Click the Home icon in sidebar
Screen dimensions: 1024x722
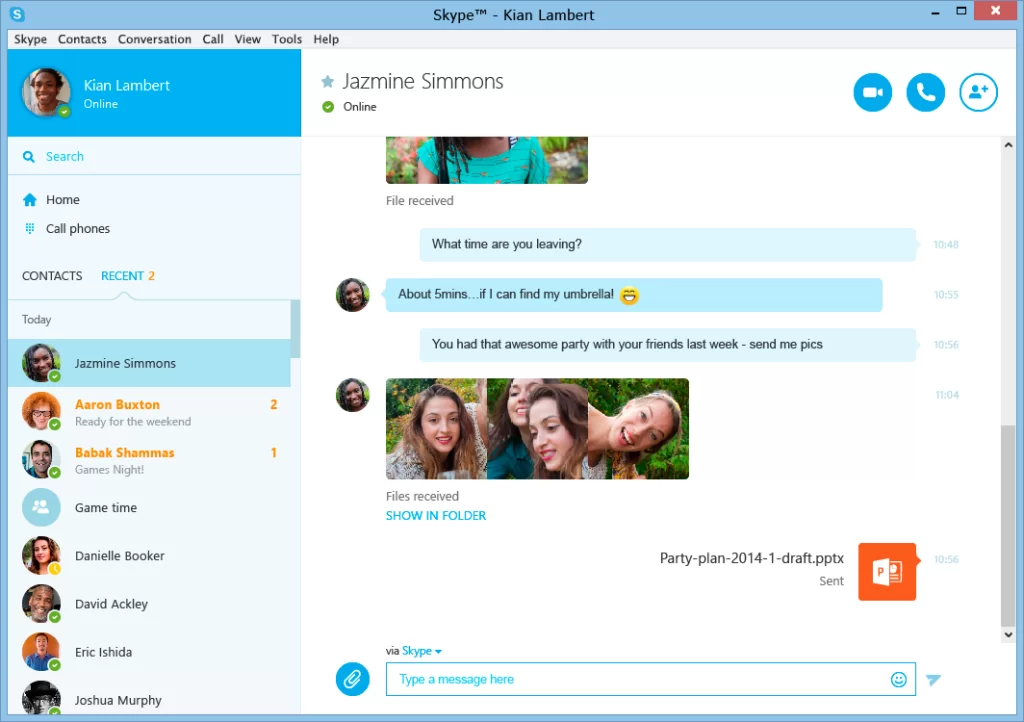click(31, 200)
